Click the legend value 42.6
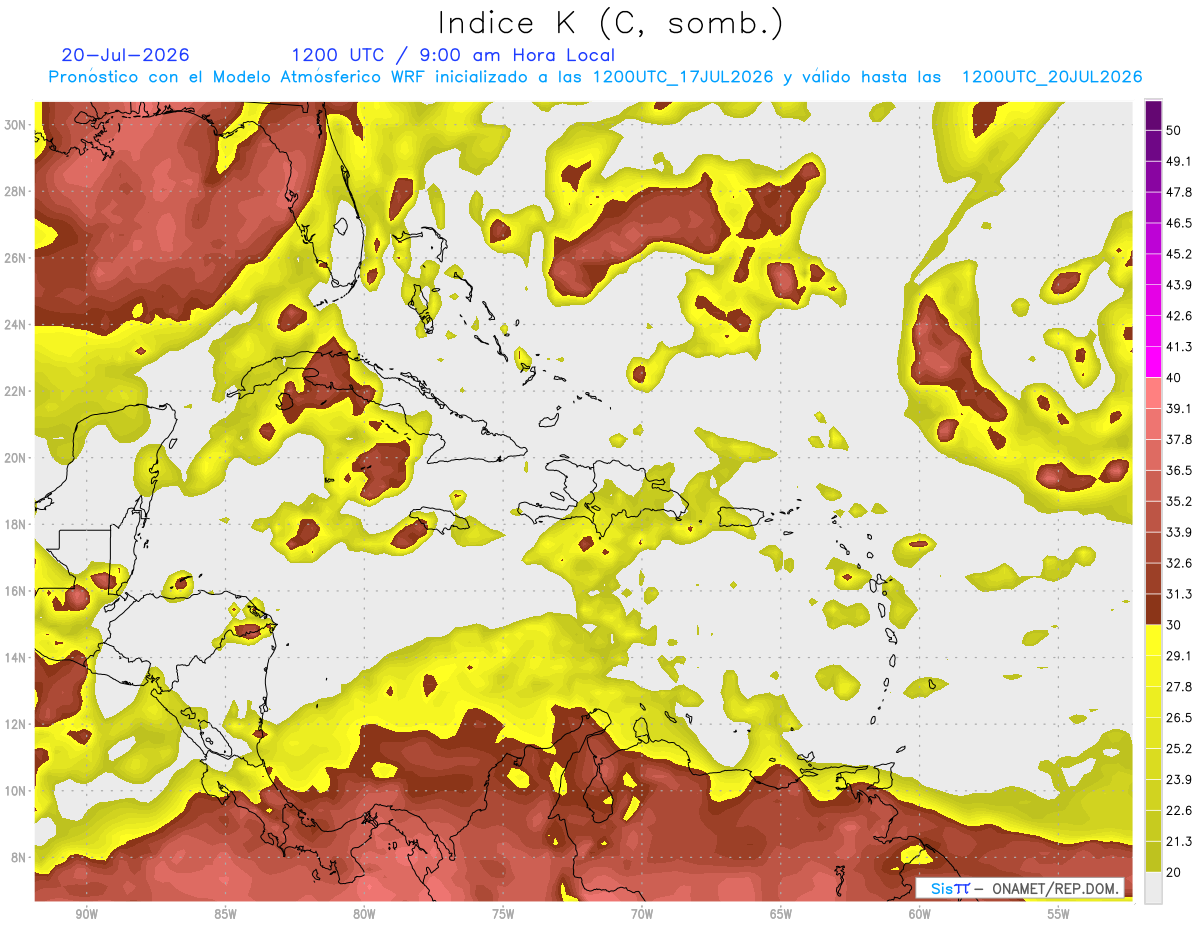Viewport: 1200px width, 927px height. tap(1178, 315)
